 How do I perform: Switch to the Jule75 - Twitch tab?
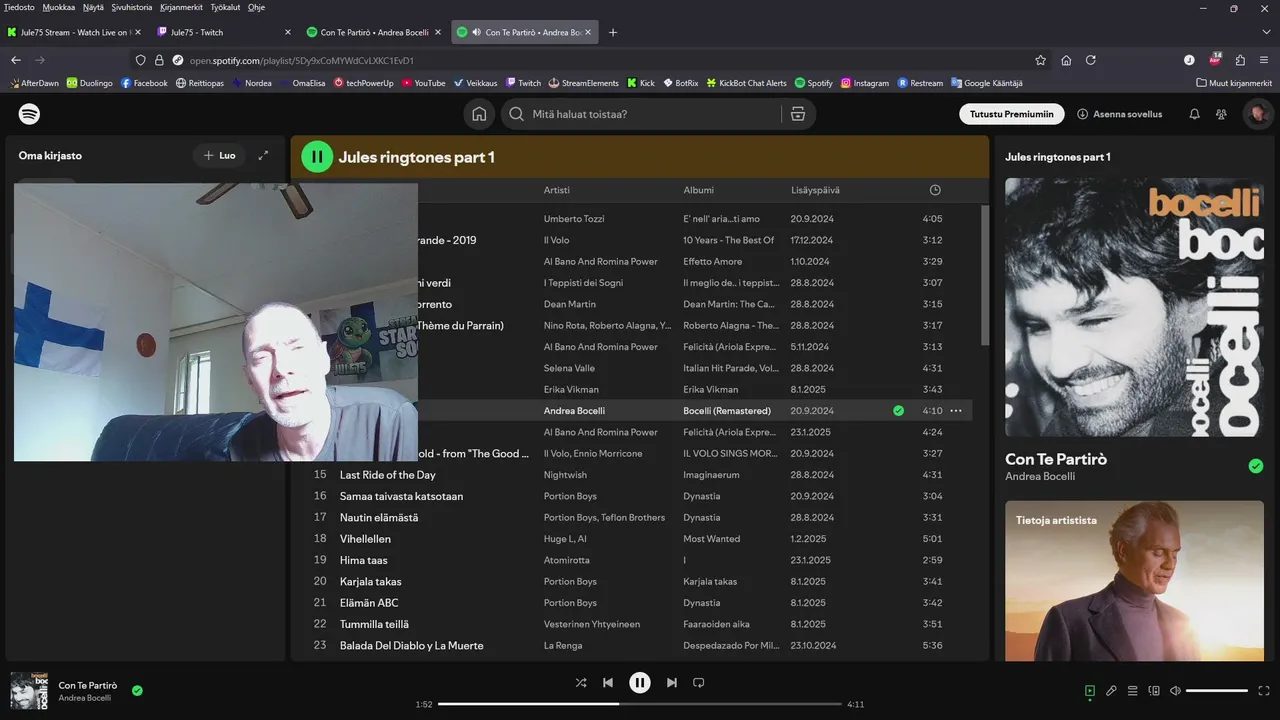click(224, 32)
